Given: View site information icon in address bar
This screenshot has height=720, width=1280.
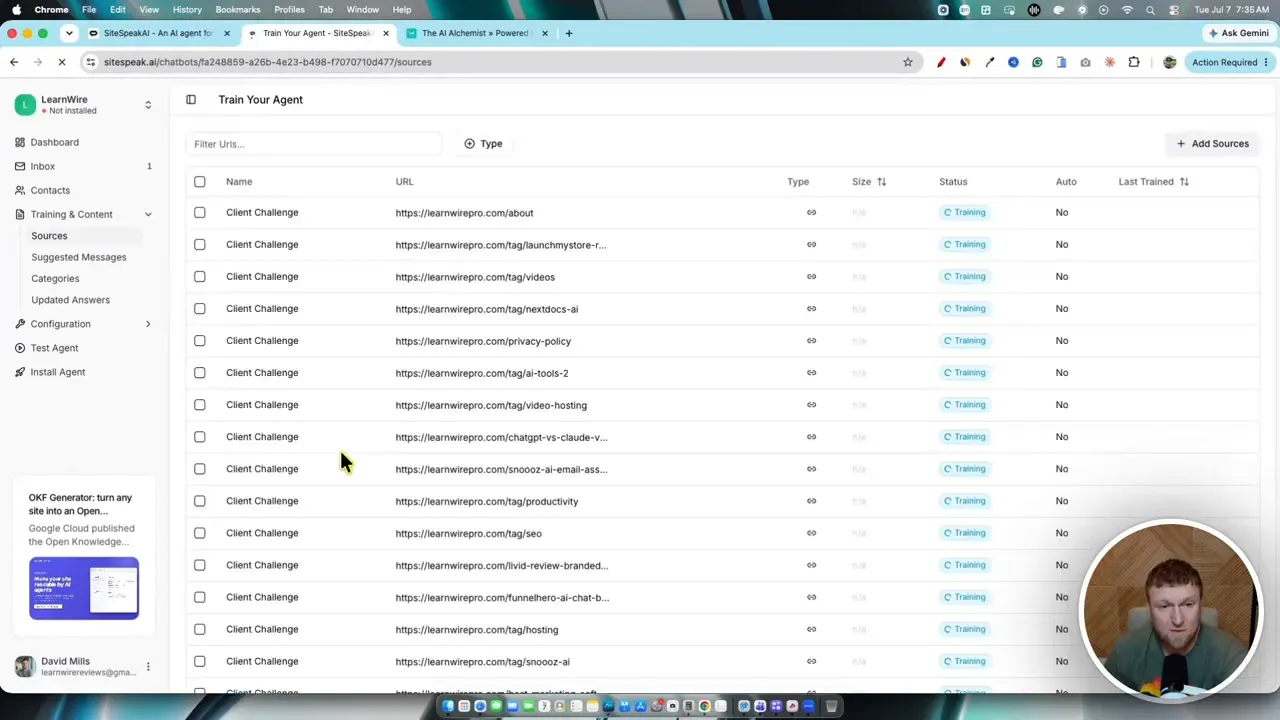Looking at the screenshot, I should click(92, 62).
